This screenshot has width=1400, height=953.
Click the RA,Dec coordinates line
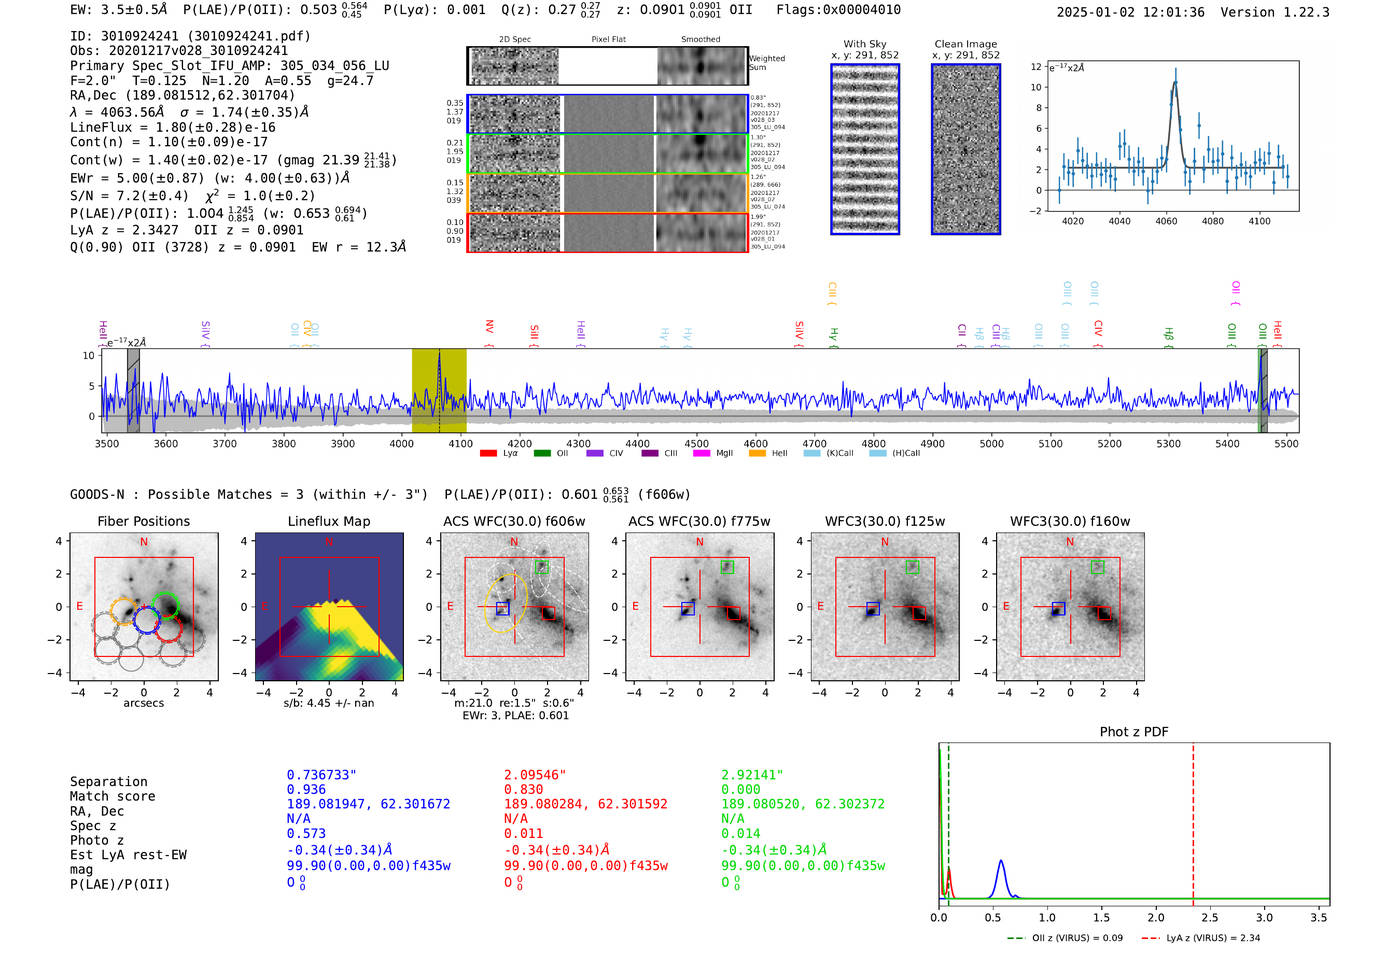[183, 96]
